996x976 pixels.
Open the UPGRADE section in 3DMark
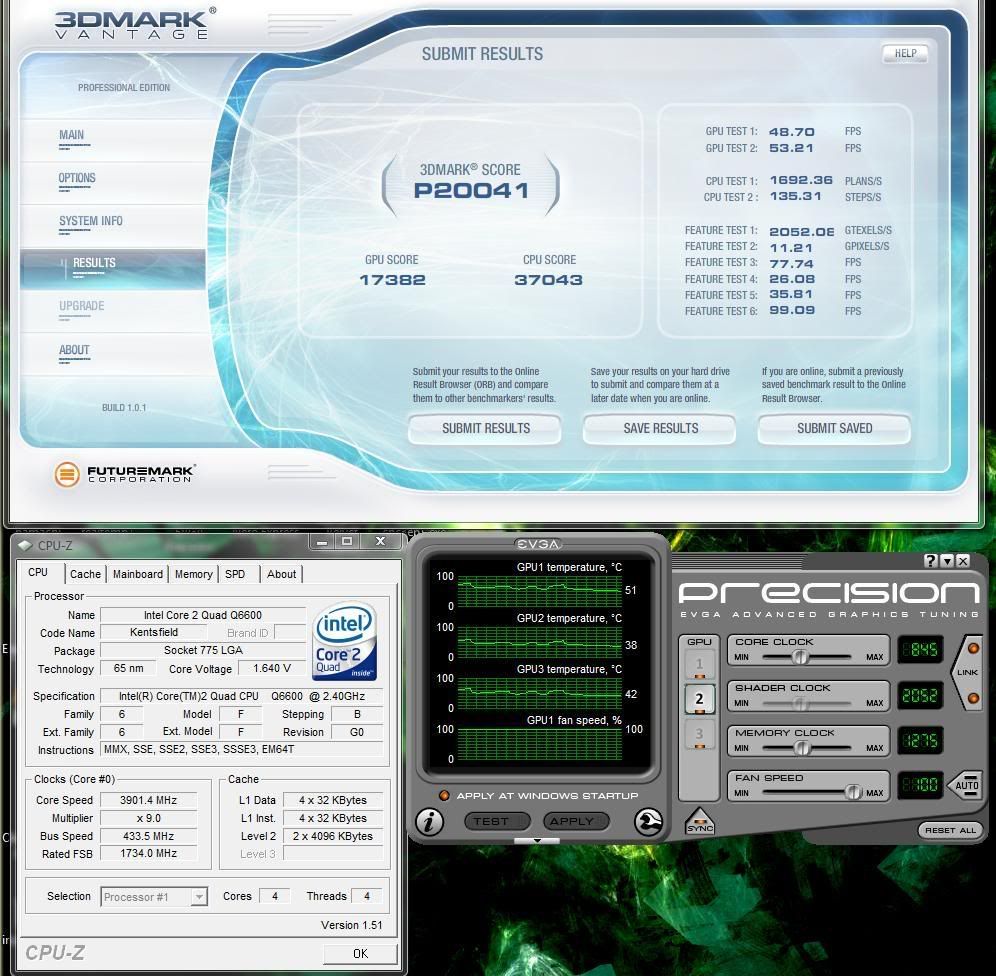pyautogui.click(x=81, y=307)
